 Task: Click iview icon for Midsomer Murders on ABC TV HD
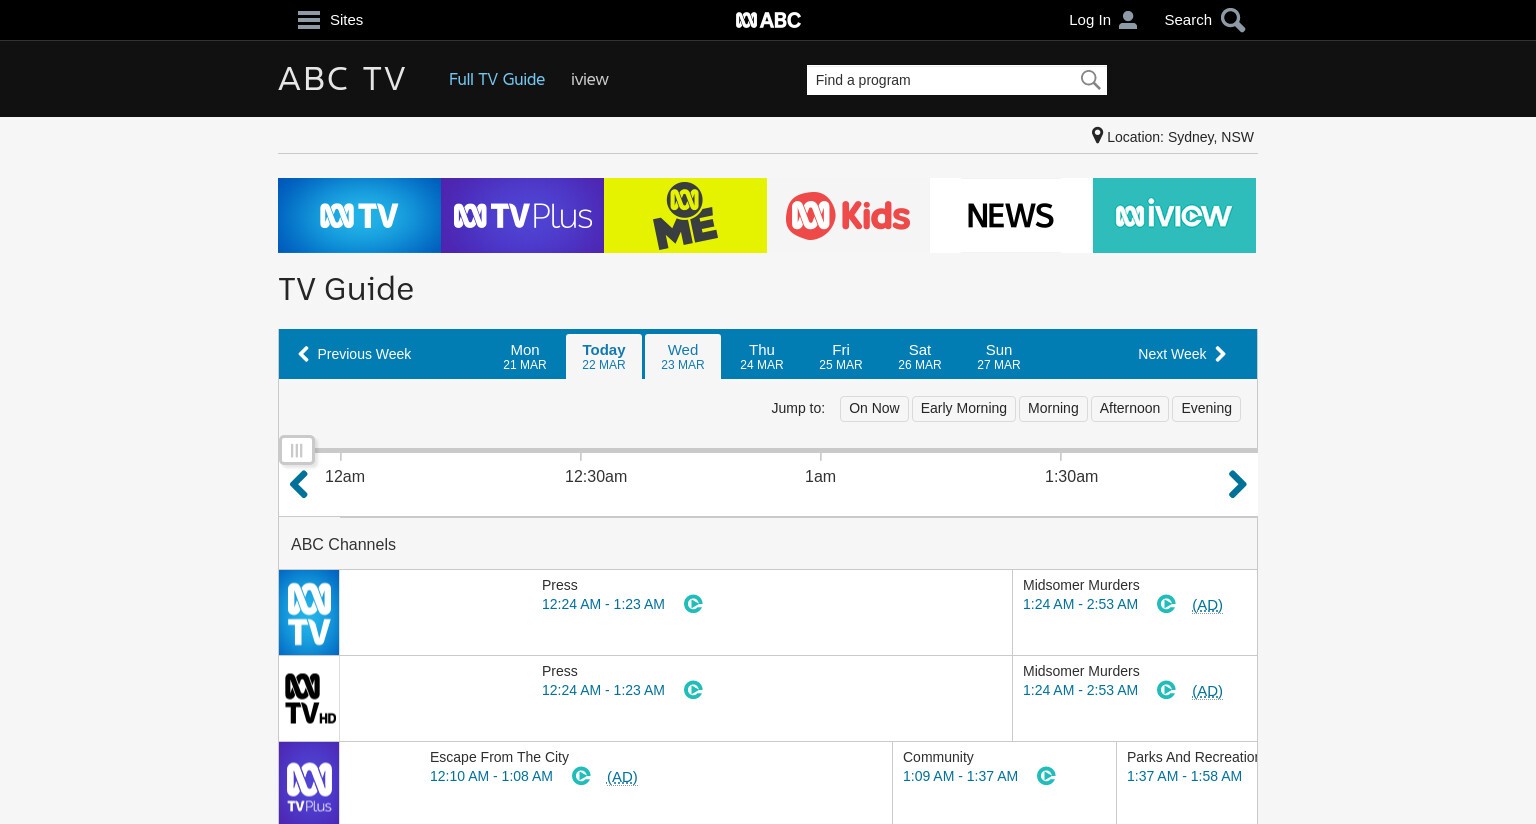click(1166, 690)
